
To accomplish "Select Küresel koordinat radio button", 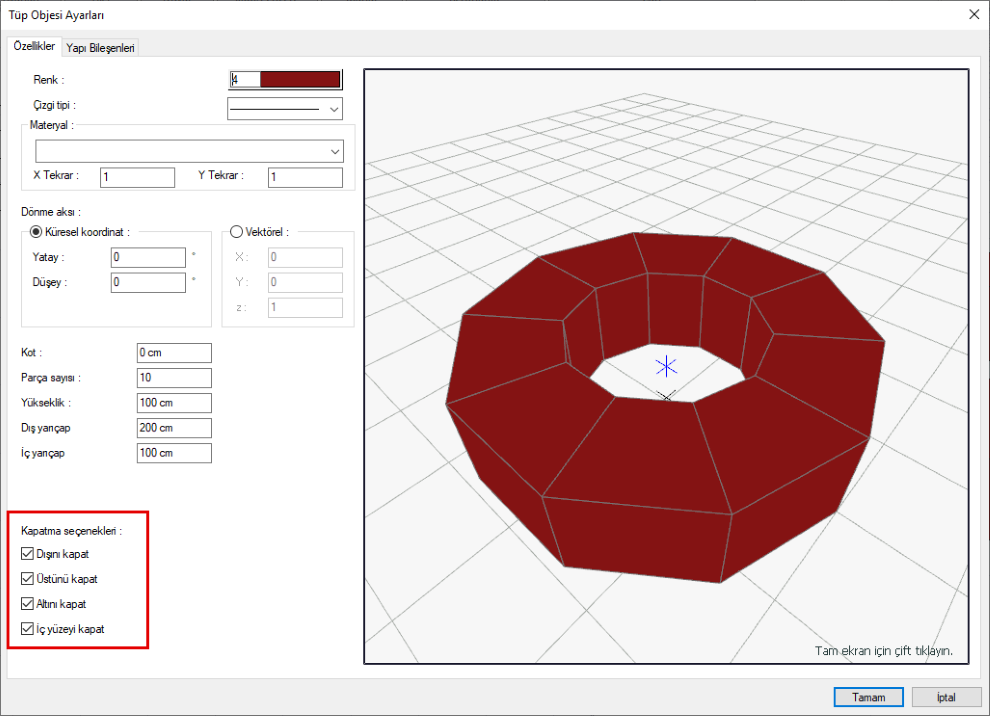I will point(39,232).
